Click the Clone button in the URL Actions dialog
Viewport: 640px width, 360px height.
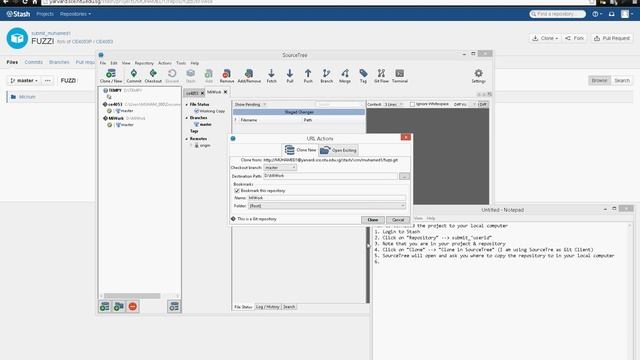coord(373,220)
